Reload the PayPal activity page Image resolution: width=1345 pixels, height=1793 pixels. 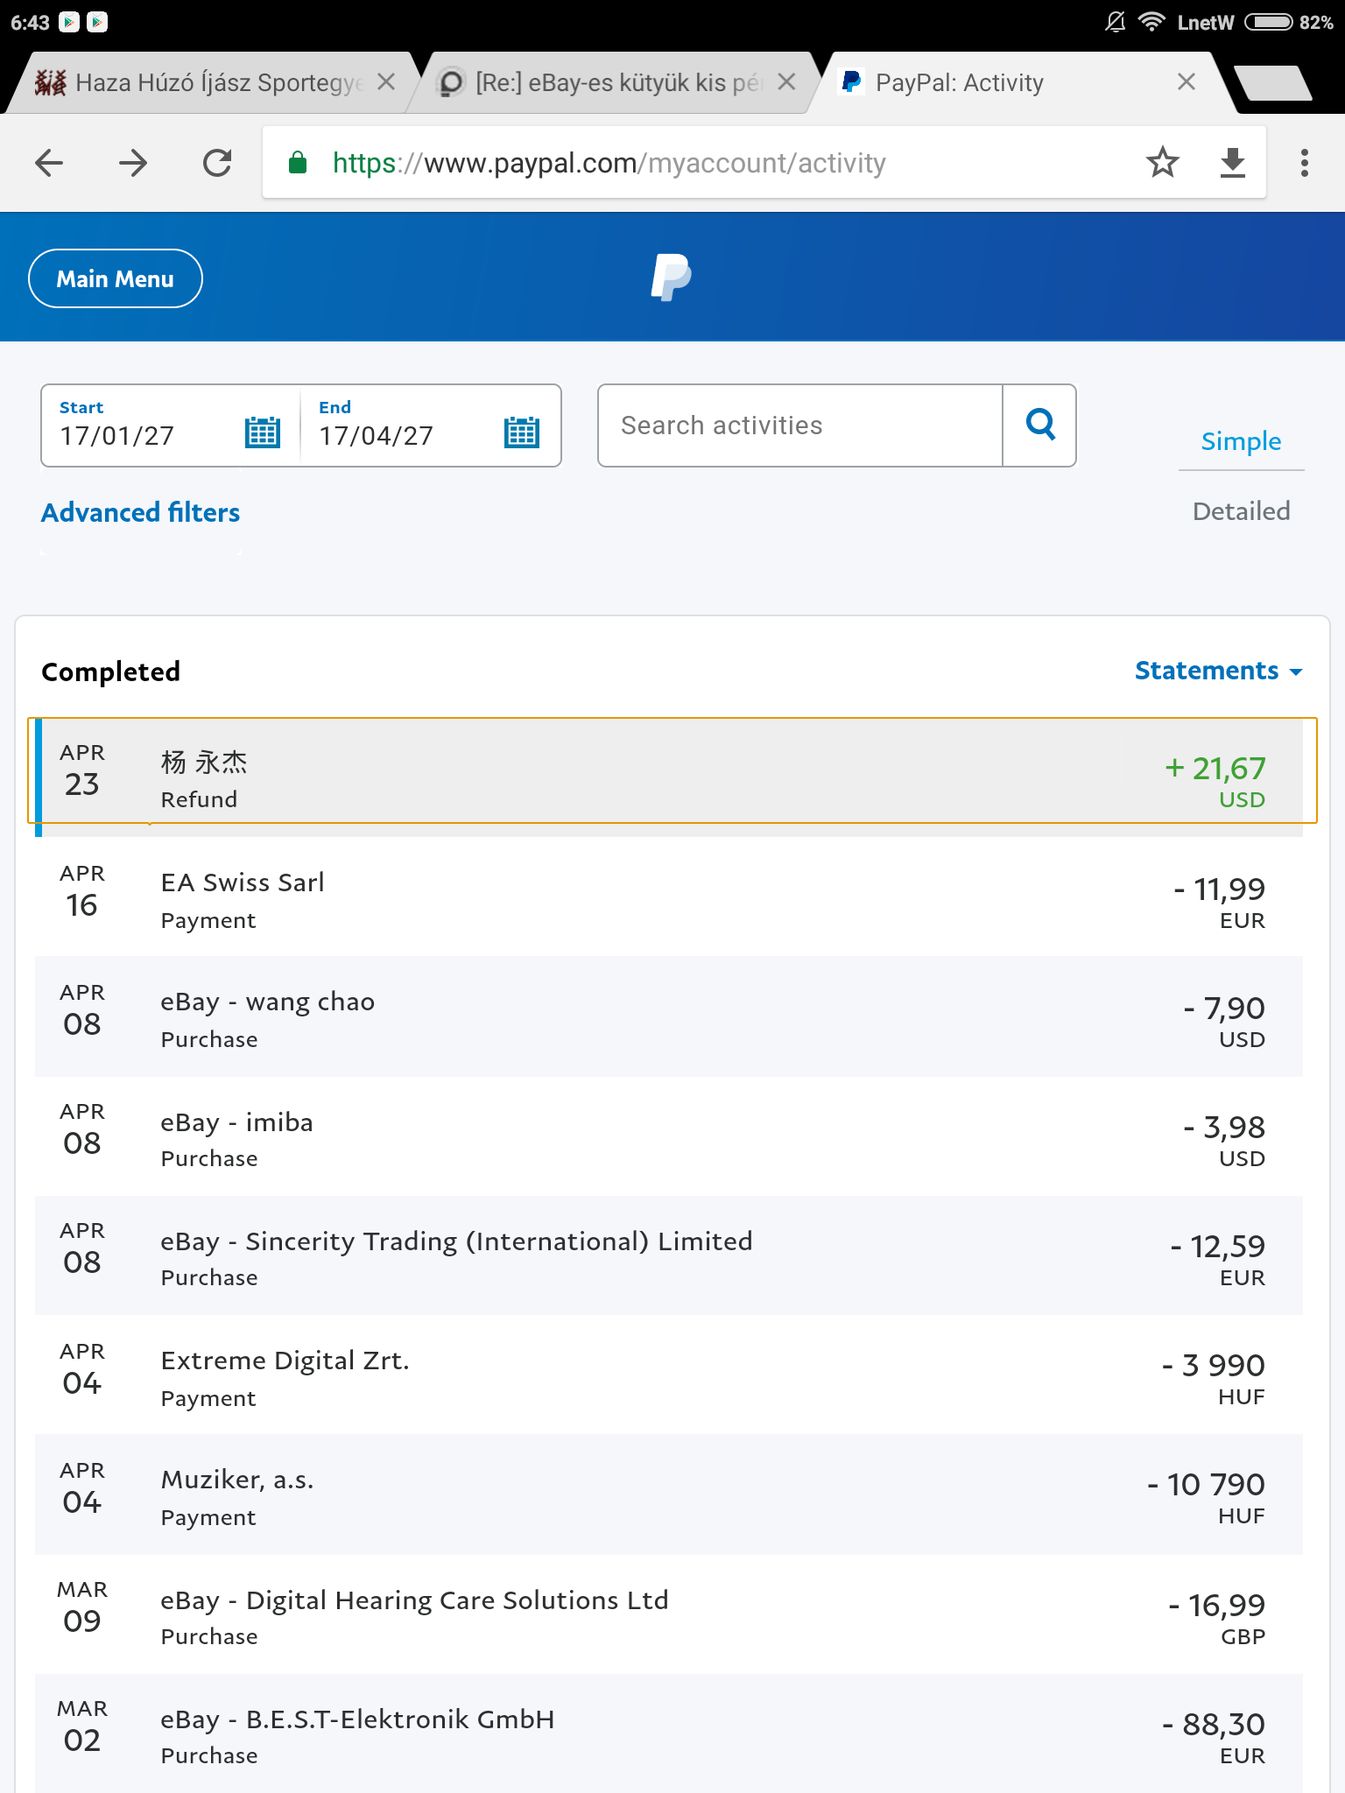217,163
